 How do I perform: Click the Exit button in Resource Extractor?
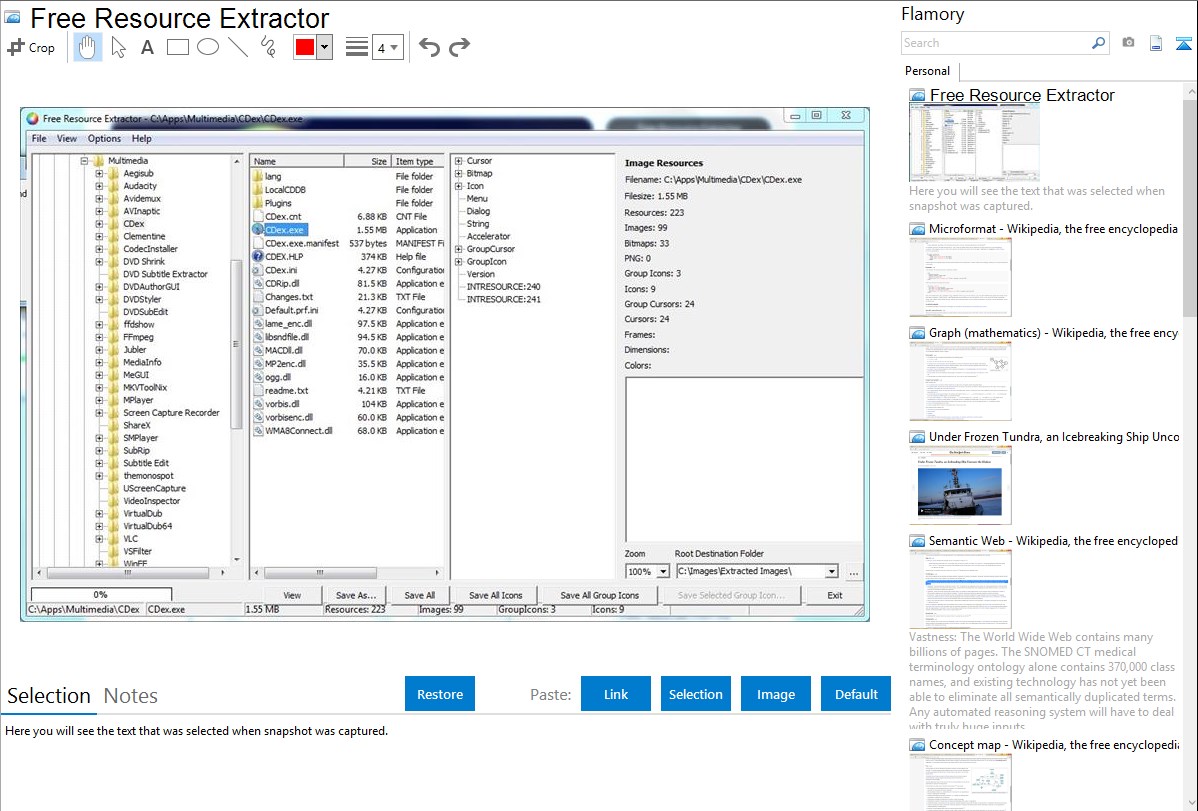(835, 595)
